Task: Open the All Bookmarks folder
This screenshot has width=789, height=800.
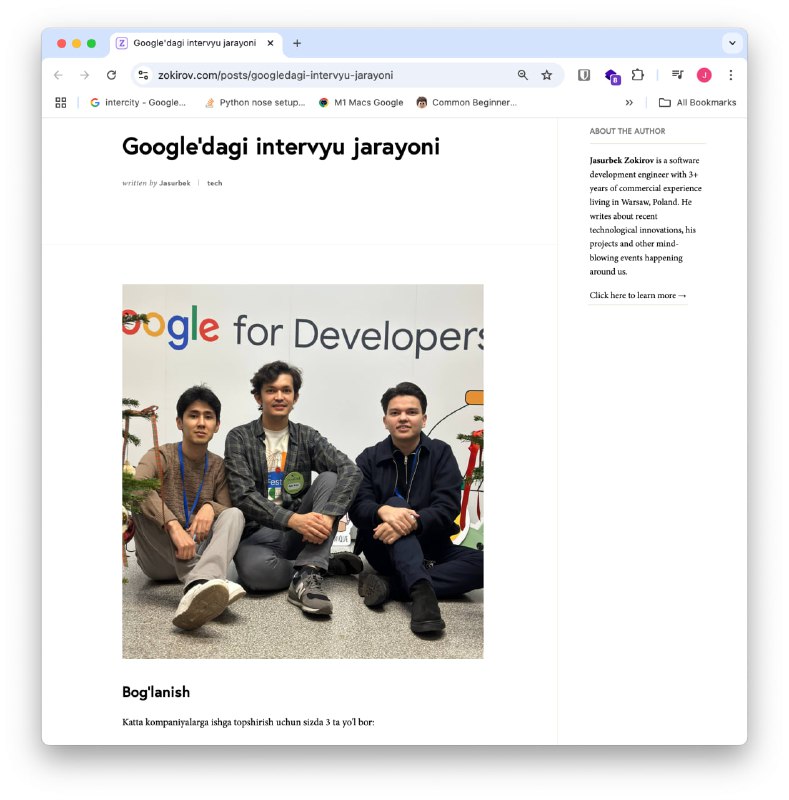Action: point(697,103)
